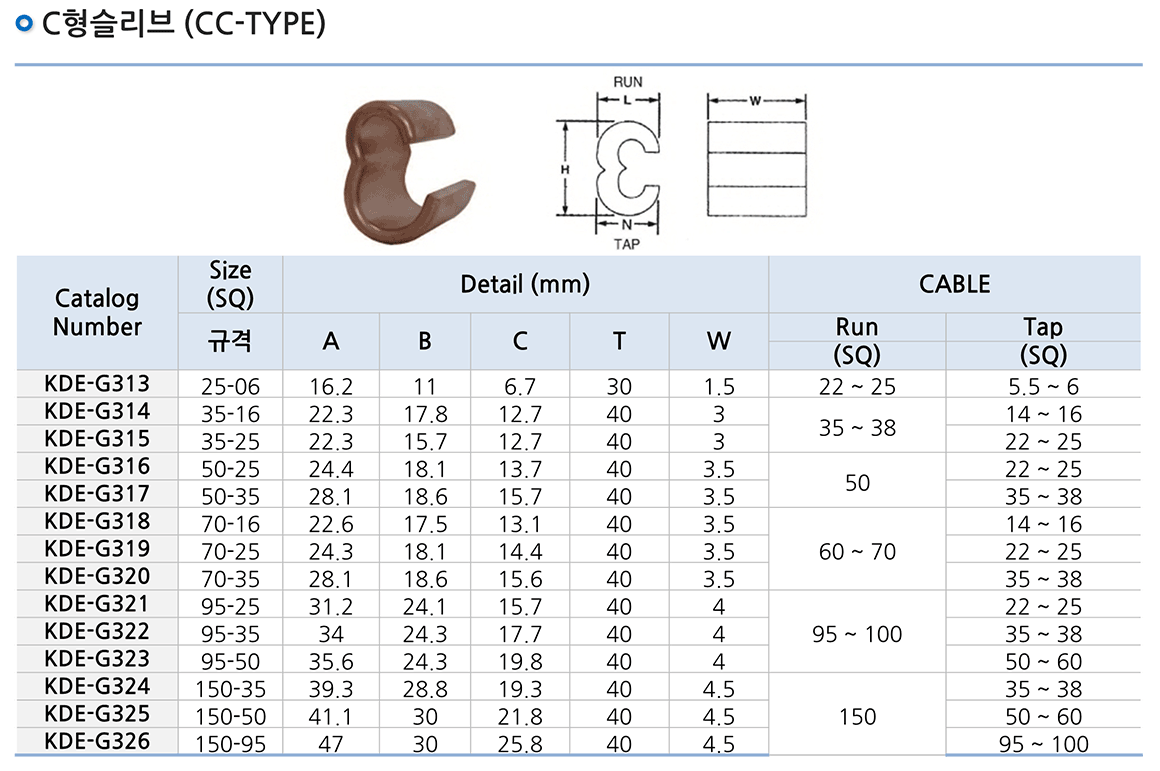This screenshot has width=1160, height=771.
Task: Click the Catalog Number column header
Action: point(97,313)
